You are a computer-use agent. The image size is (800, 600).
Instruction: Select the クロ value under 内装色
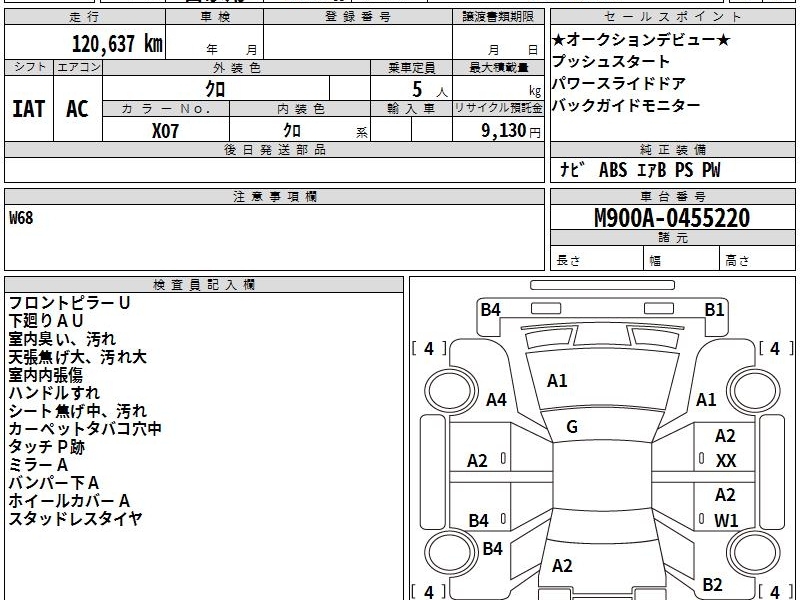292,130
